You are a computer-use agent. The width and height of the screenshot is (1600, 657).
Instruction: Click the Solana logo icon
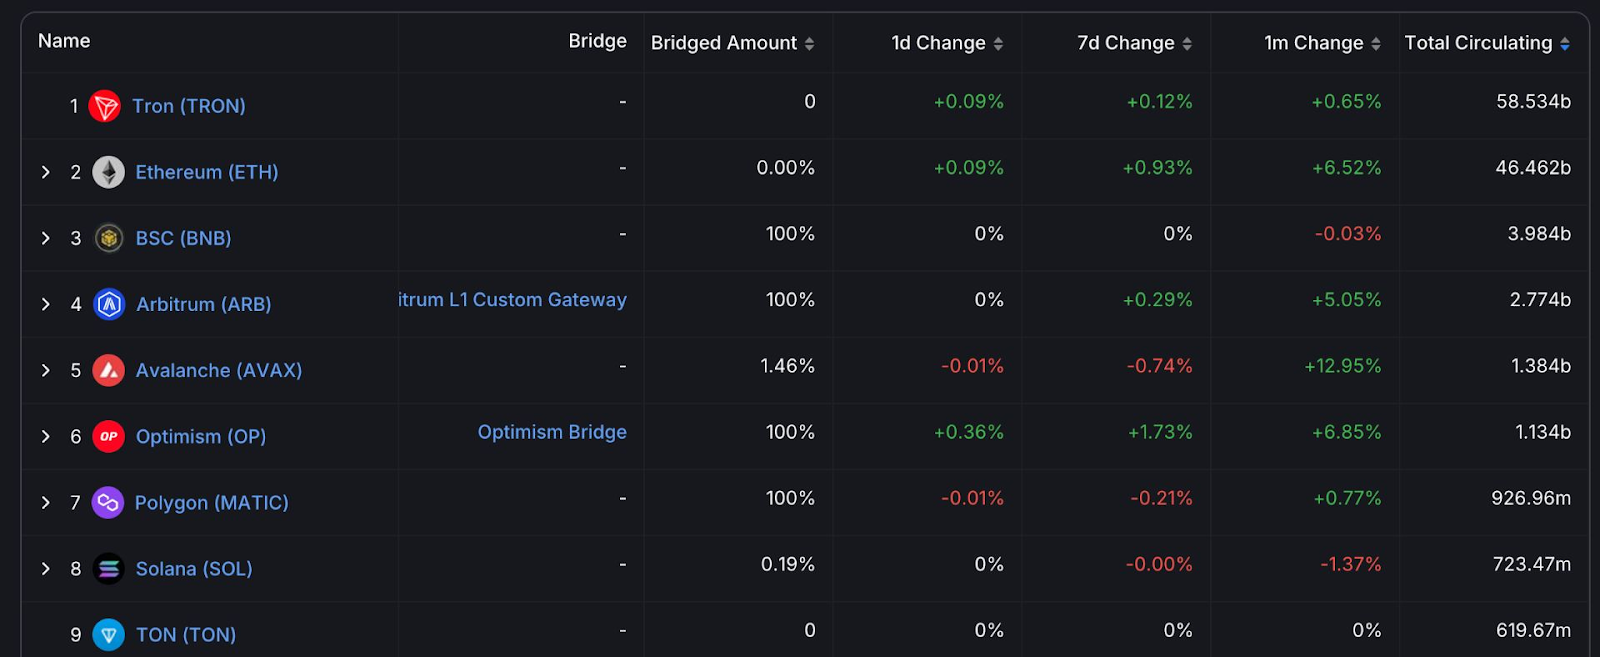point(108,568)
